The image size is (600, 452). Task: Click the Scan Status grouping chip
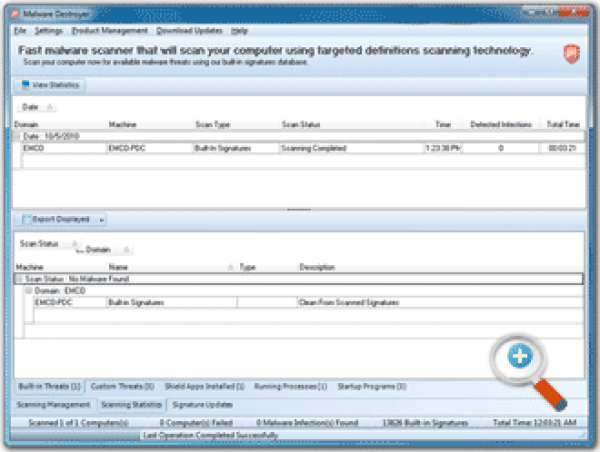click(x=48, y=244)
